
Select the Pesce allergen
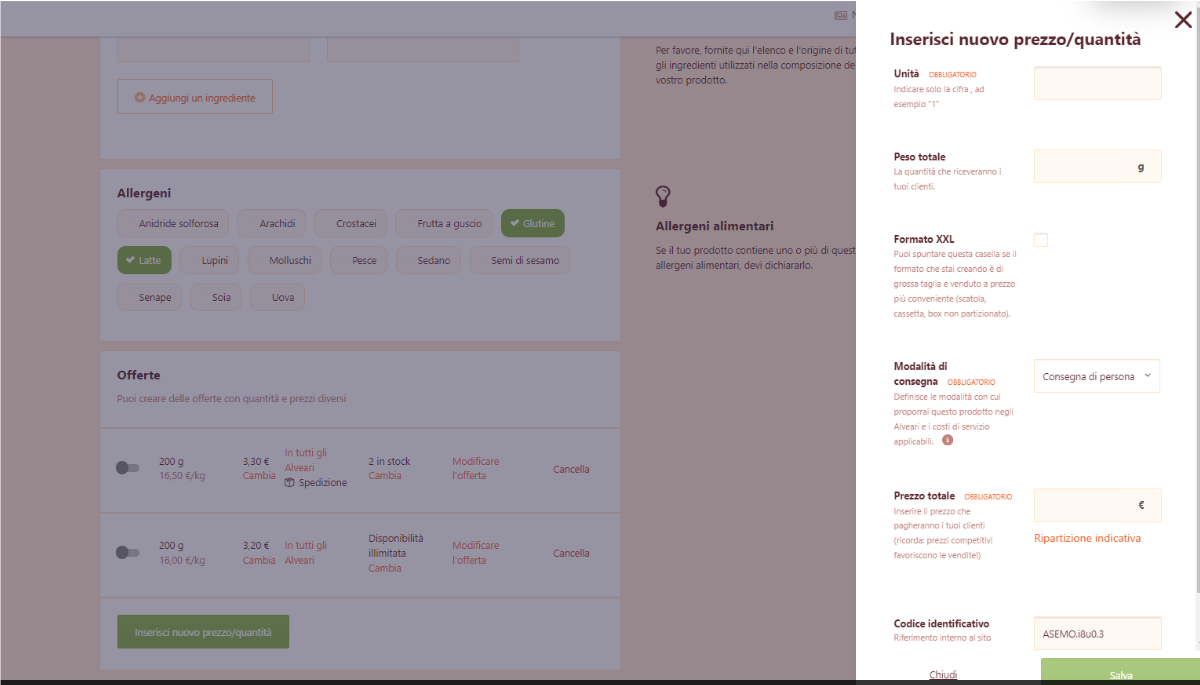click(359, 260)
